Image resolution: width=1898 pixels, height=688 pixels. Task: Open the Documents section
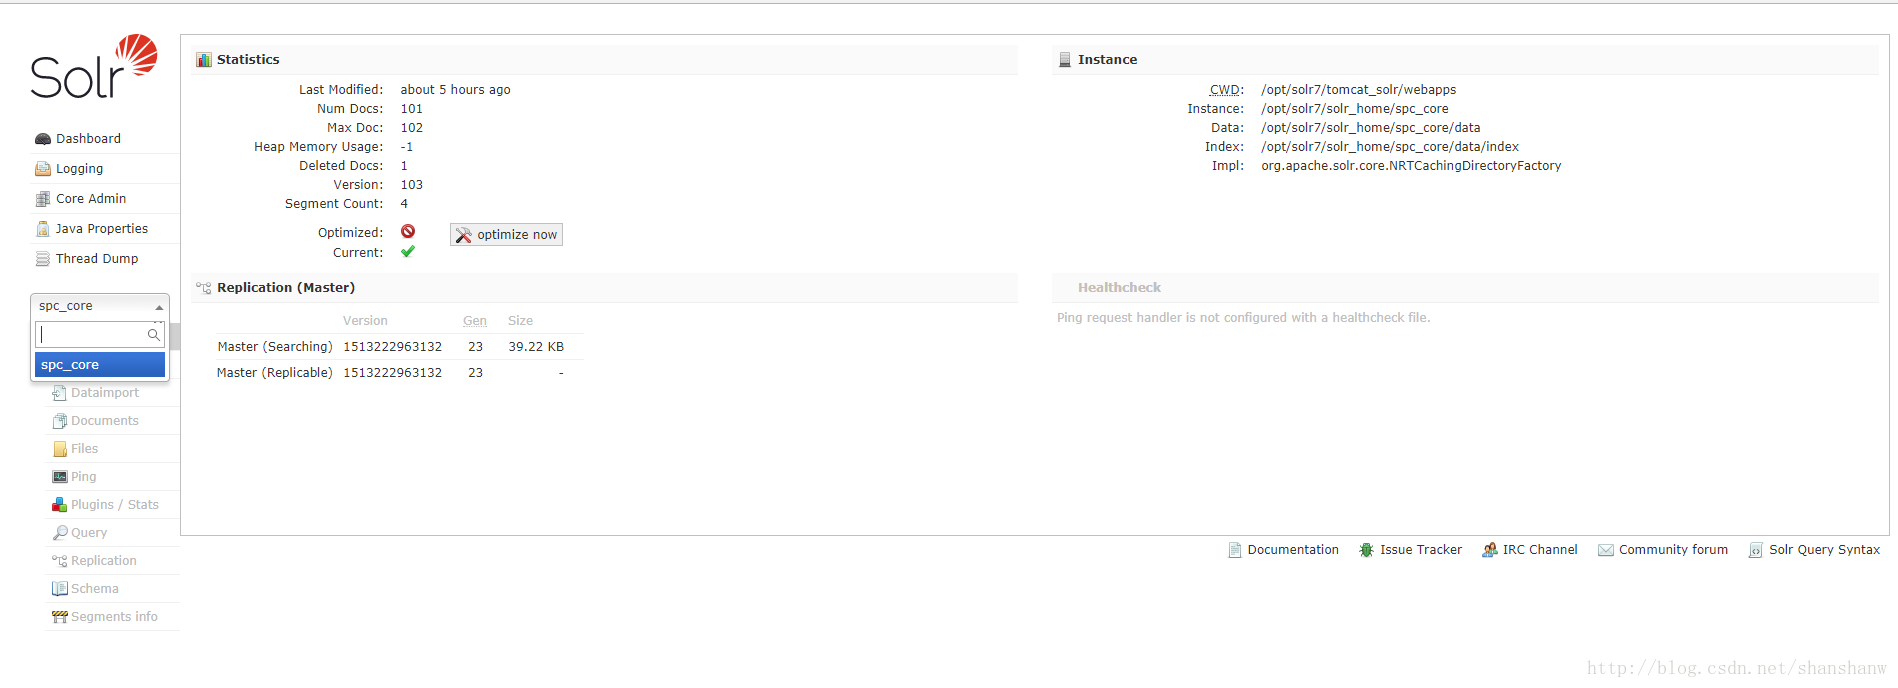(x=105, y=421)
